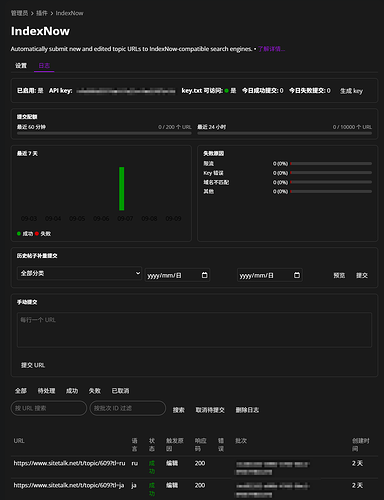
Task: Click the topic/609?tl=ru URL cell
Action: 69,463
